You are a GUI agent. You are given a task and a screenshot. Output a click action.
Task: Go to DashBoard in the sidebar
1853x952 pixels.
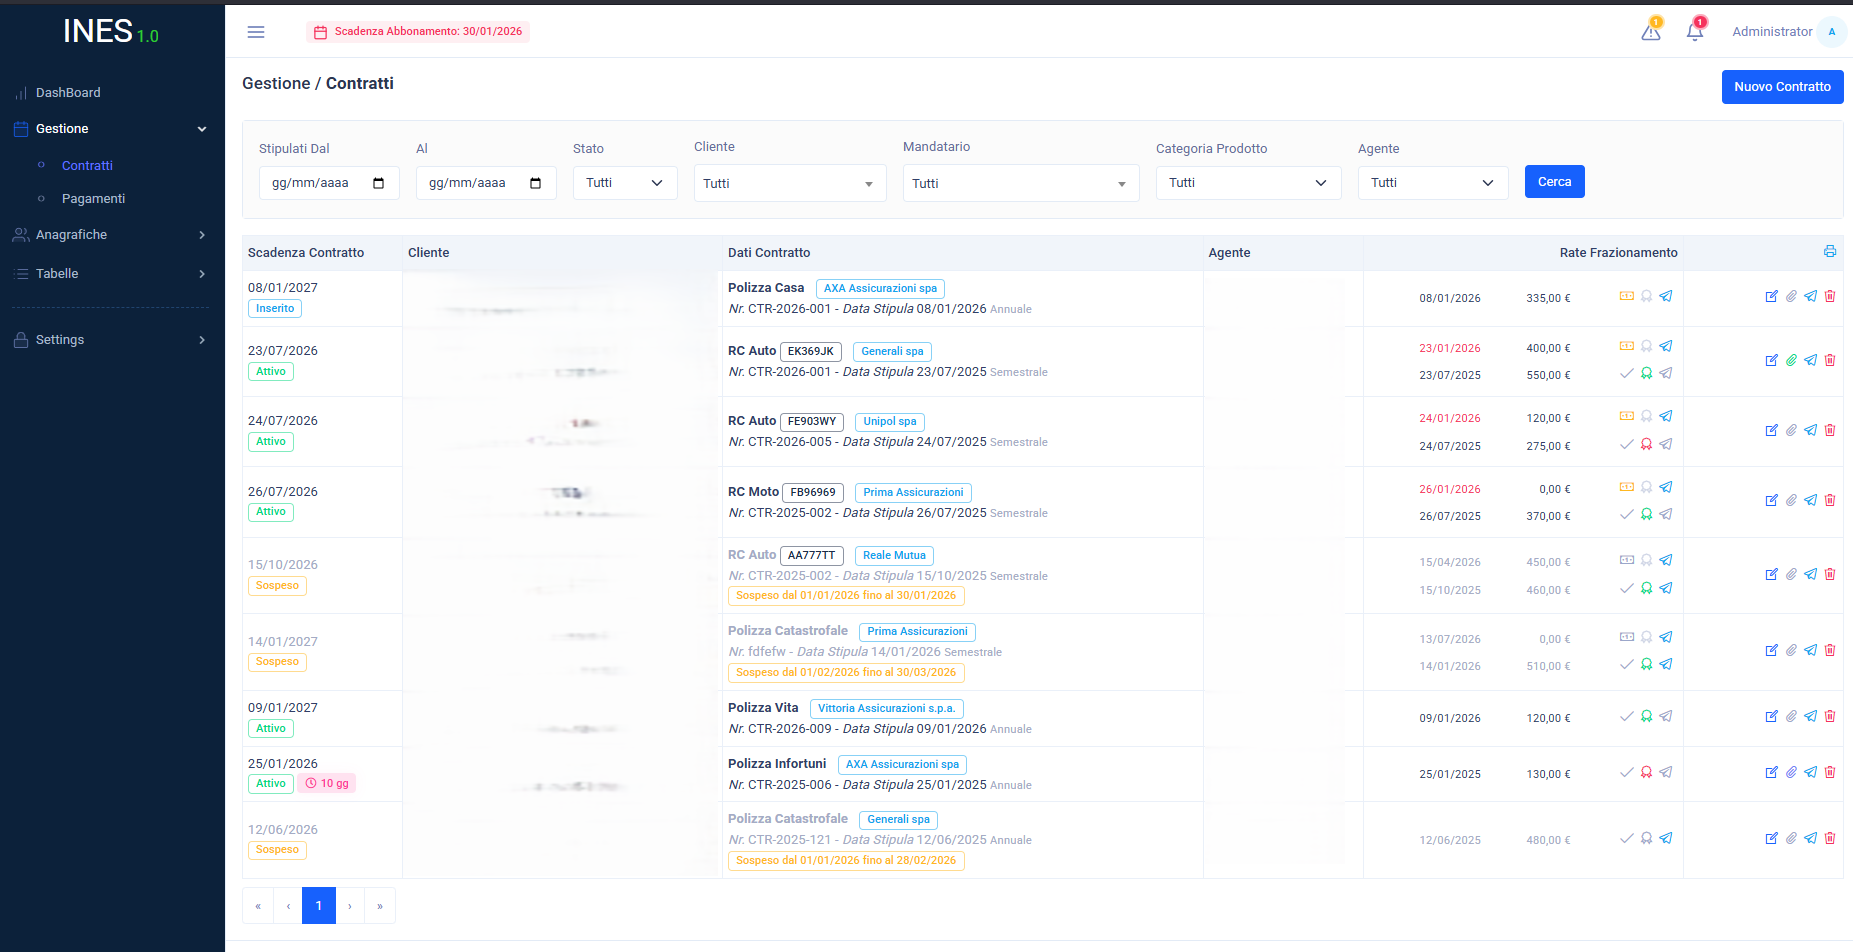pyautogui.click(x=68, y=93)
